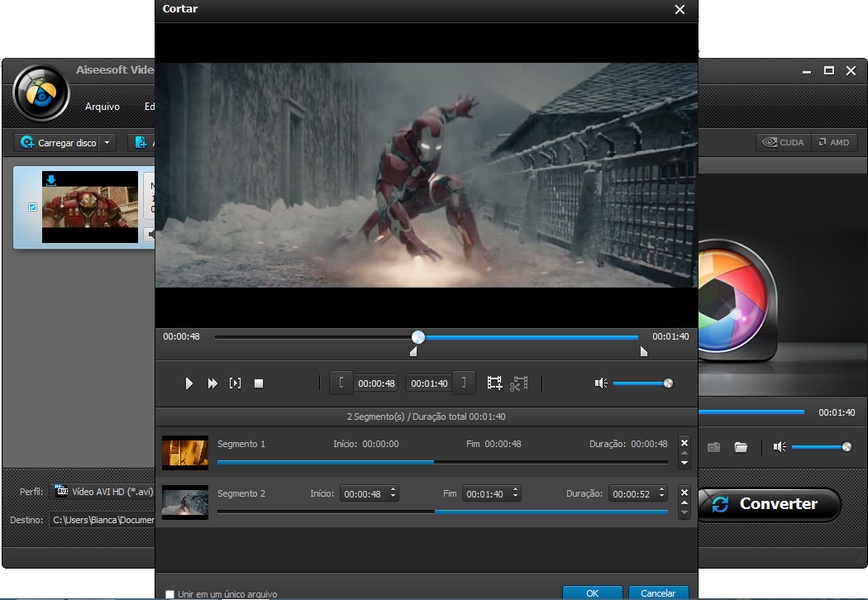The image size is (868, 600).
Task: Open snapshot folder icon in preview
Action: click(741, 447)
